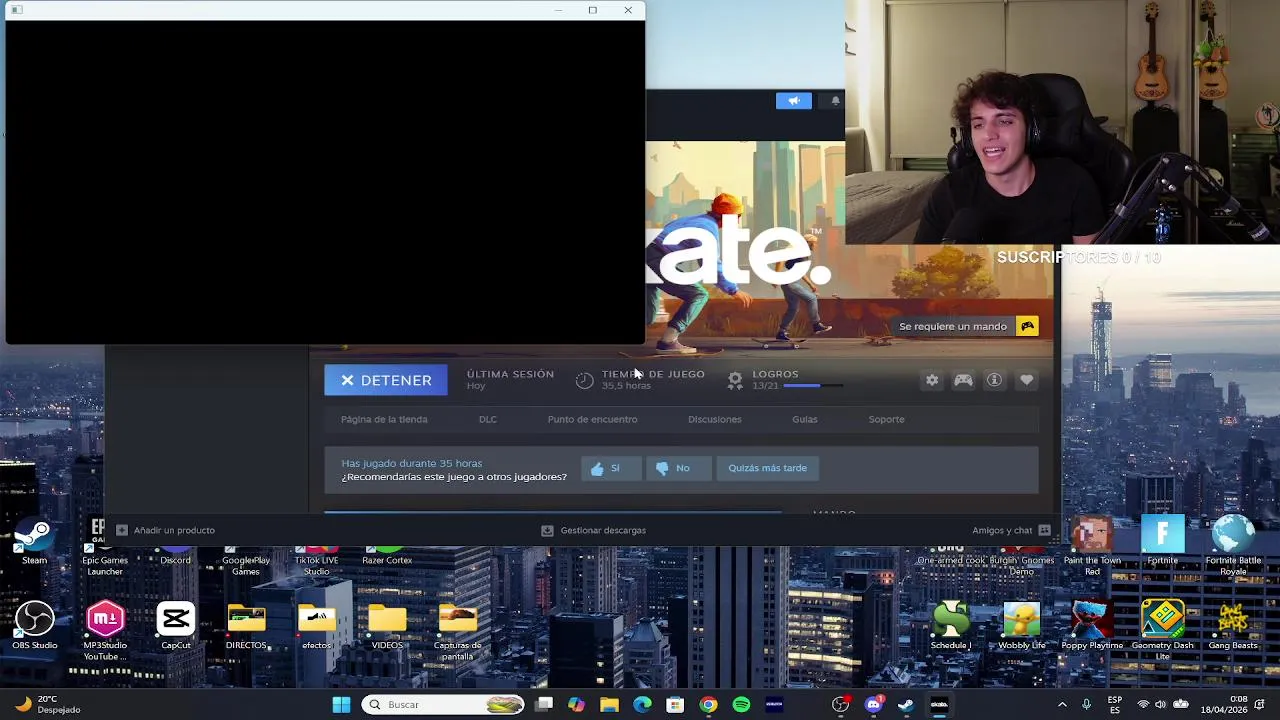
Task: Open Fortnite Battle Royale desktop shortcut
Action: [x=1233, y=546]
